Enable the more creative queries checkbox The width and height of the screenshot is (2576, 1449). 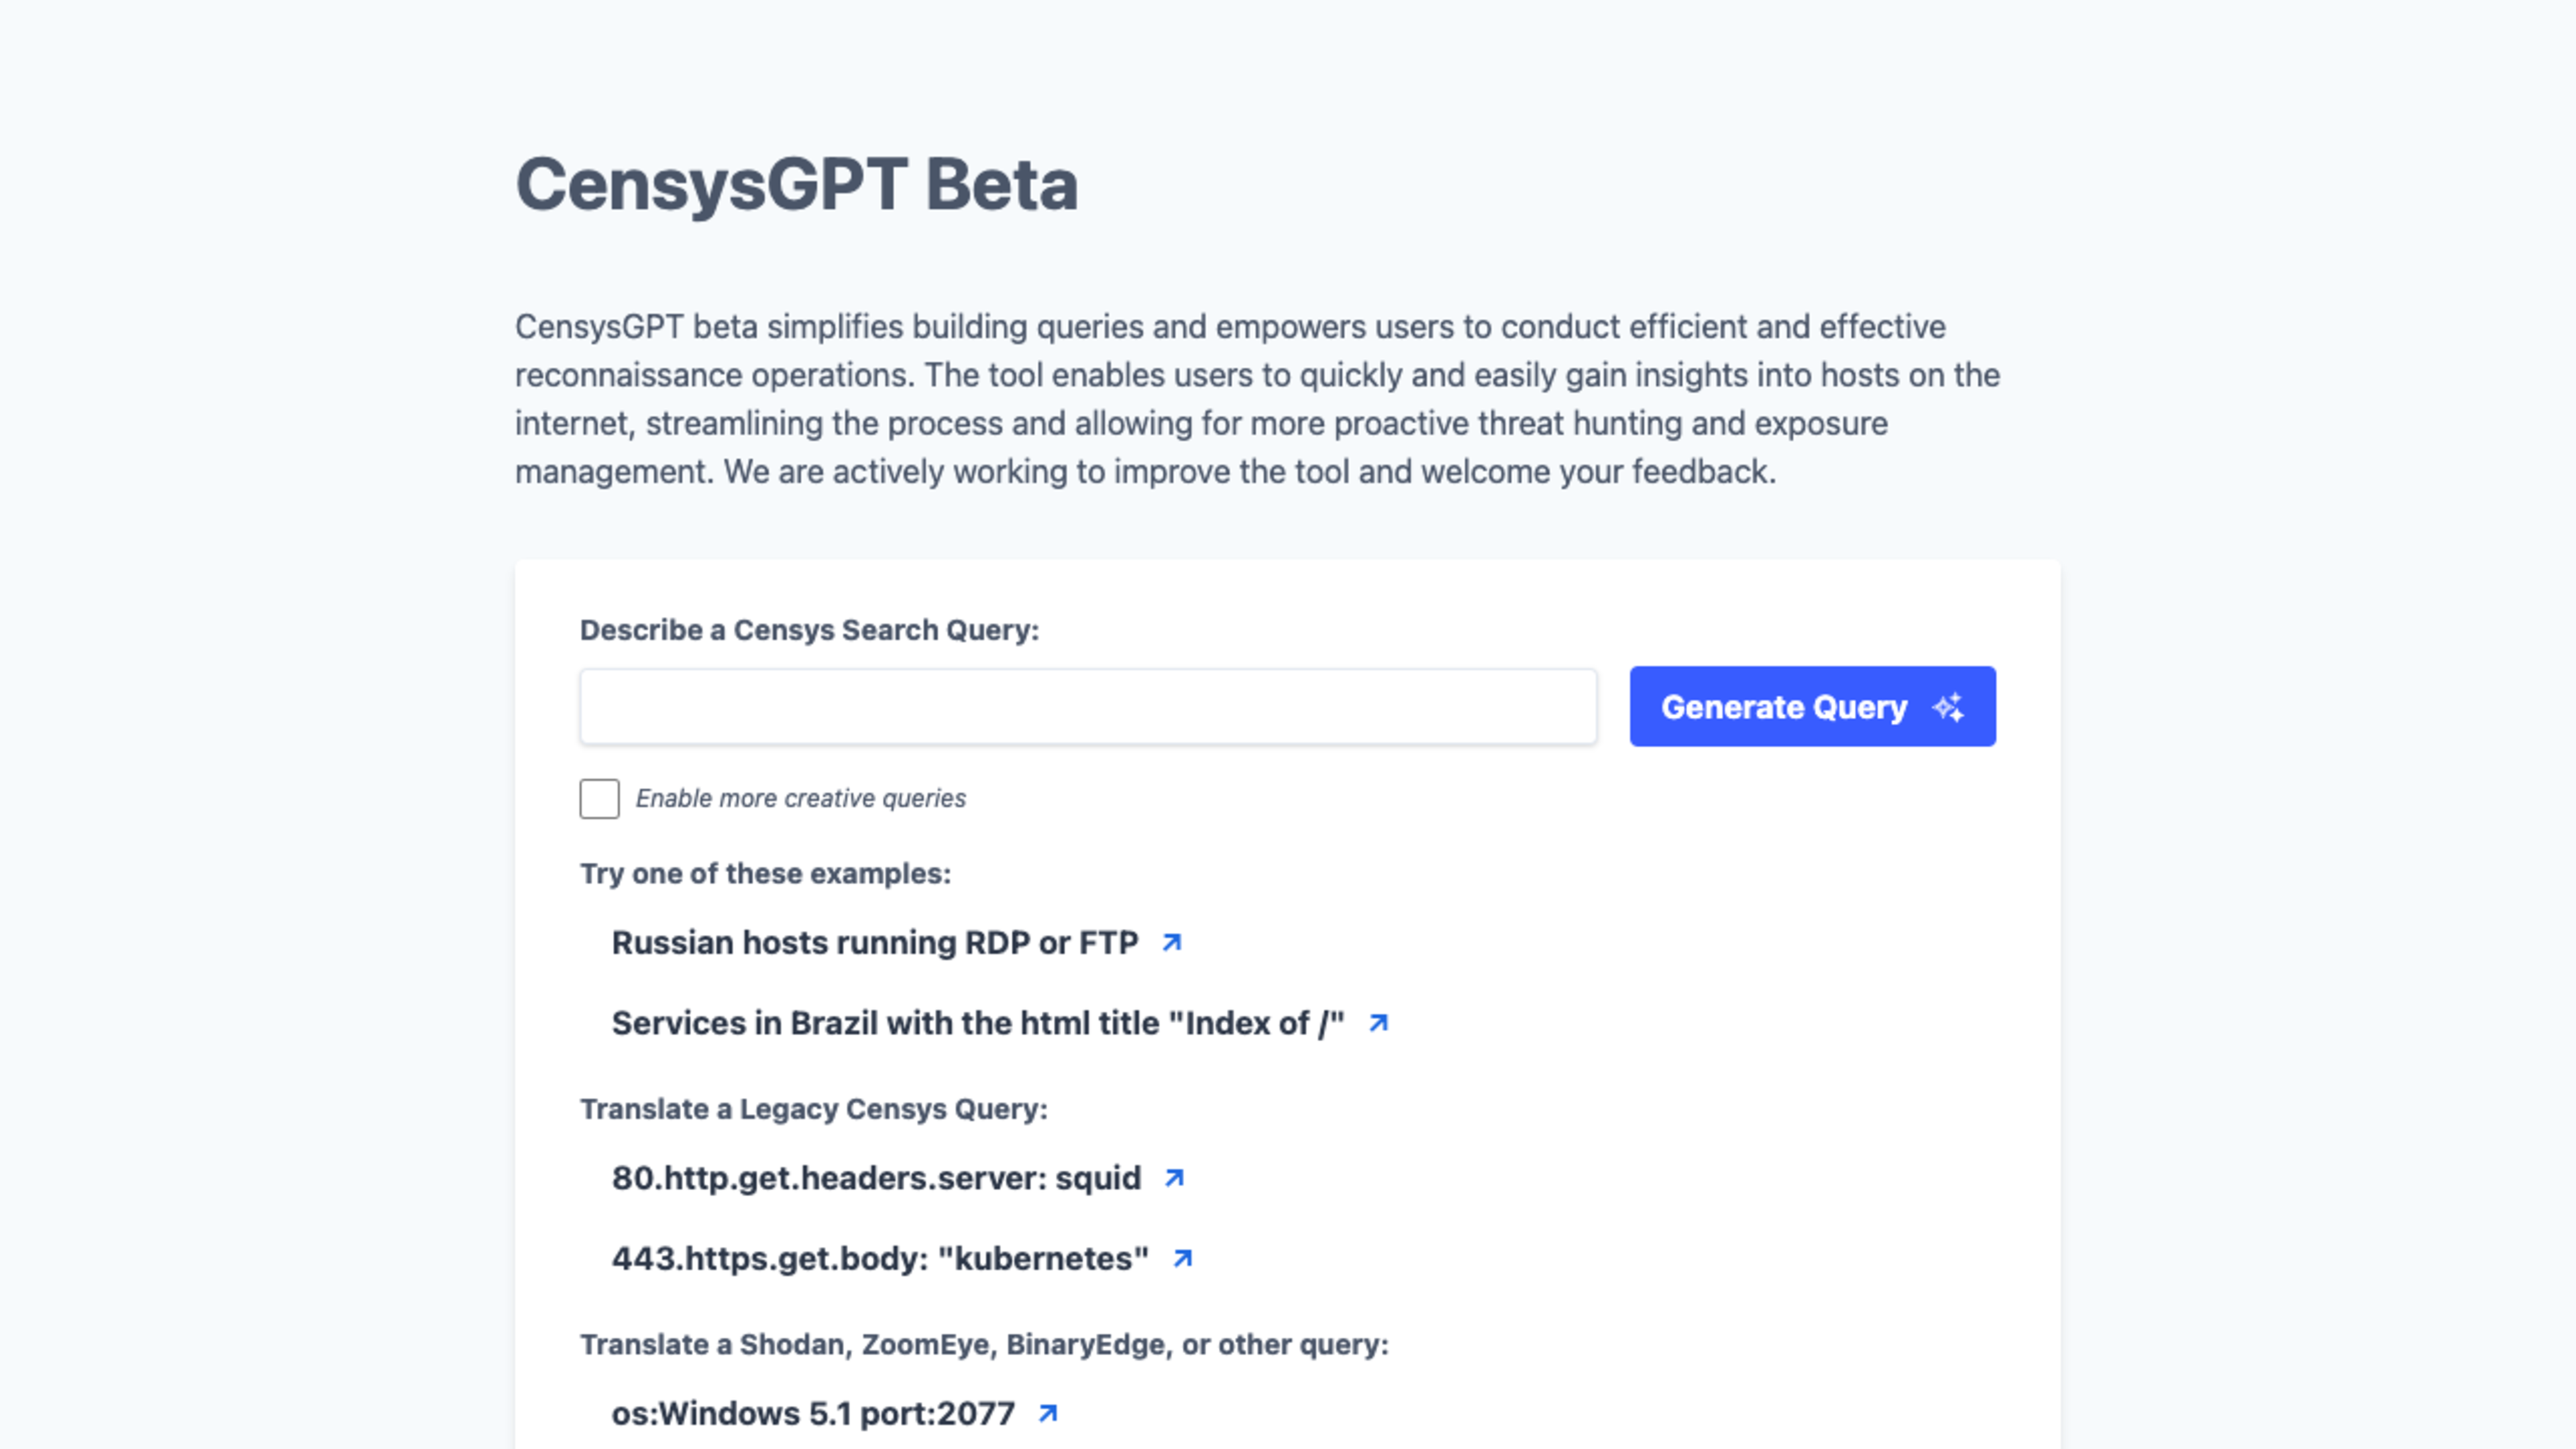click(x=599, y=799)
